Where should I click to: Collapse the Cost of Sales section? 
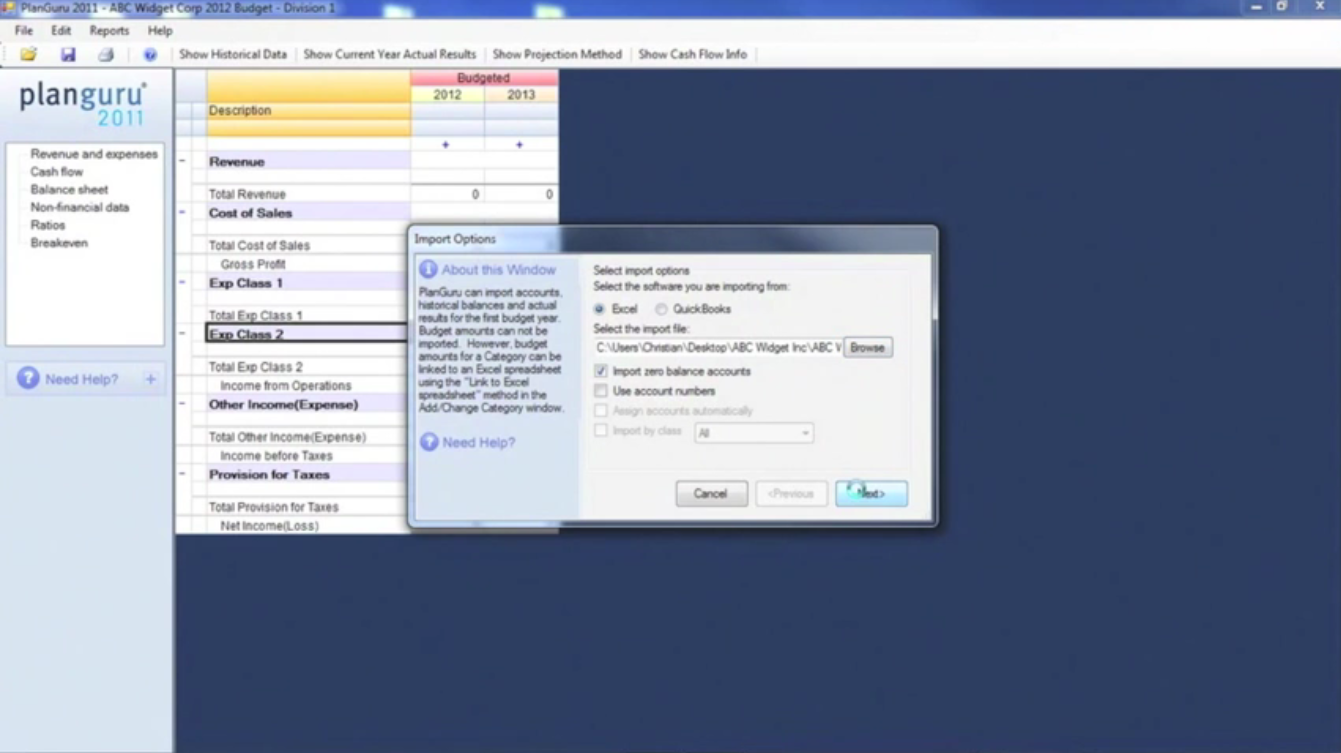182,212
